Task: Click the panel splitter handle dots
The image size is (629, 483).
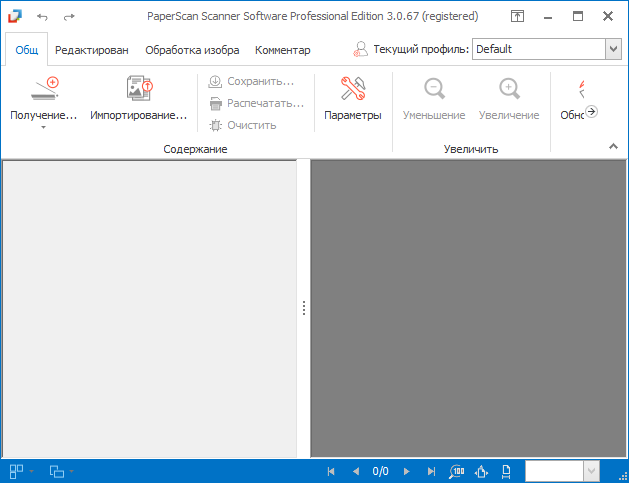Action: (304, 309)
